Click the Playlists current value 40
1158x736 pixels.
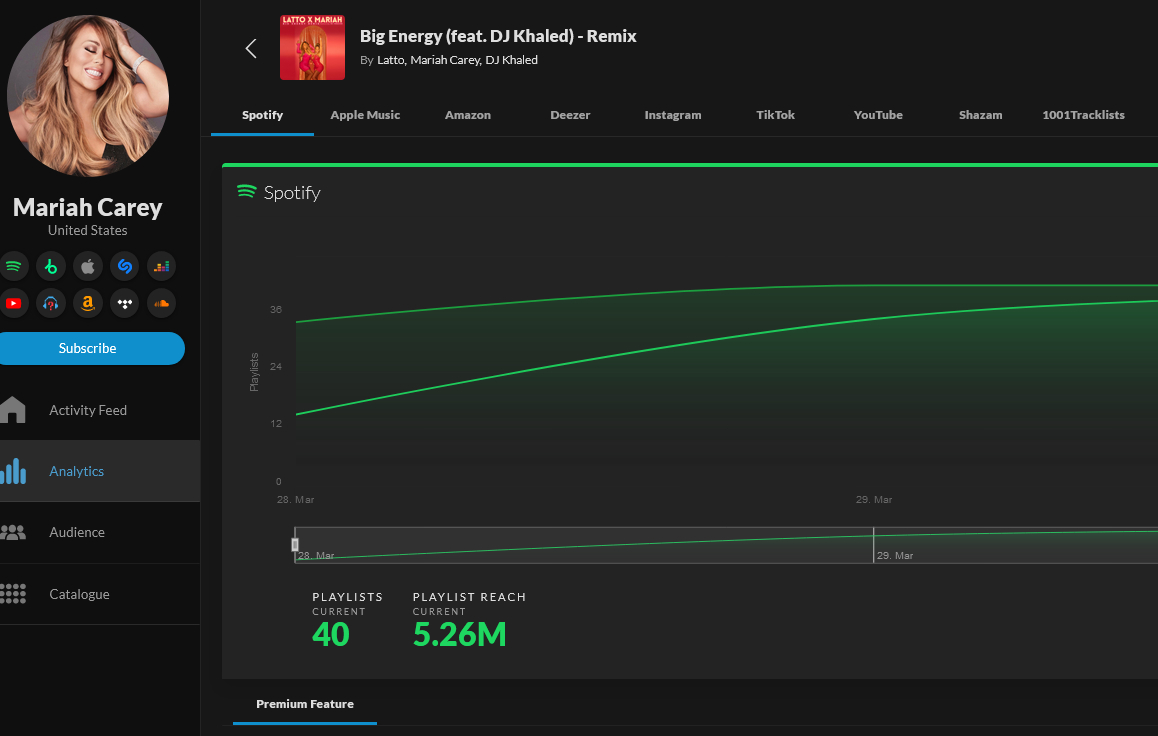tap(331, 635)
